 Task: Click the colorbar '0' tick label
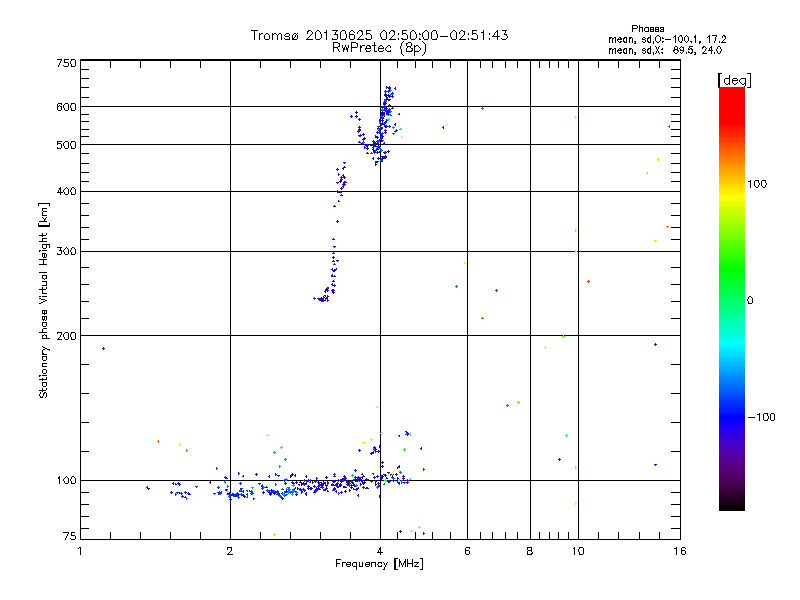749,301
